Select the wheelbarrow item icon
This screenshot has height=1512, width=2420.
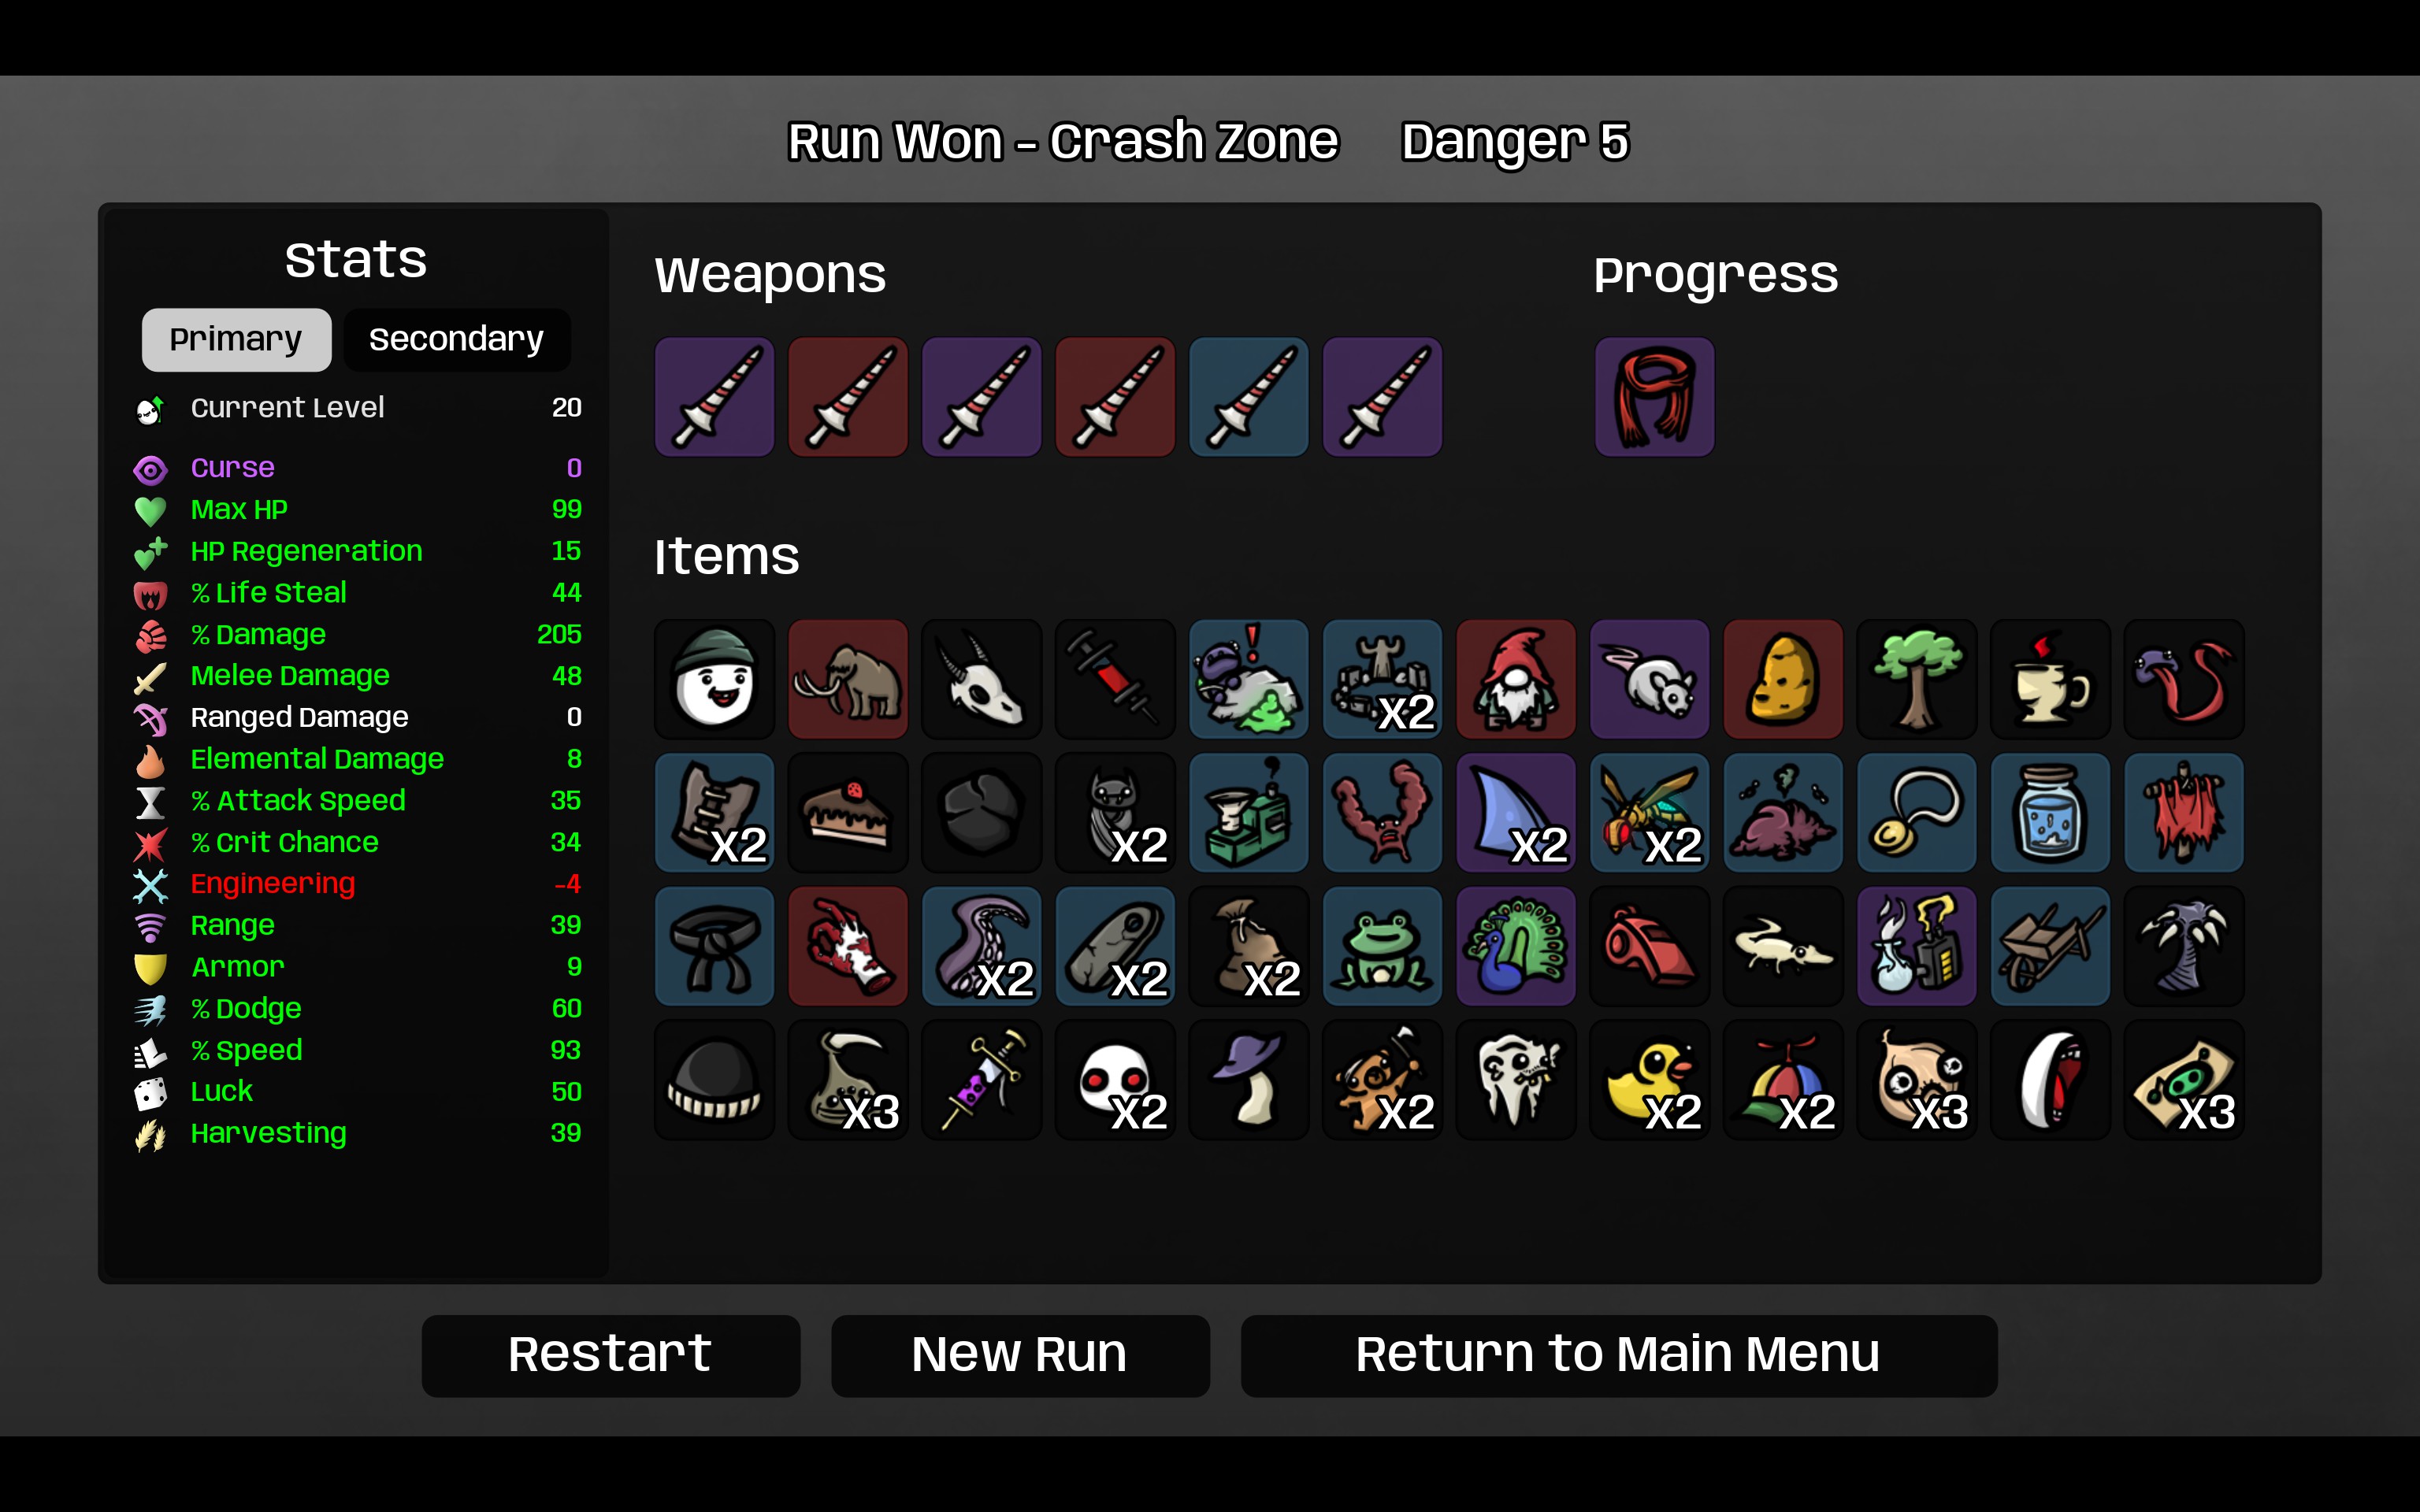tap(2050, 946)
